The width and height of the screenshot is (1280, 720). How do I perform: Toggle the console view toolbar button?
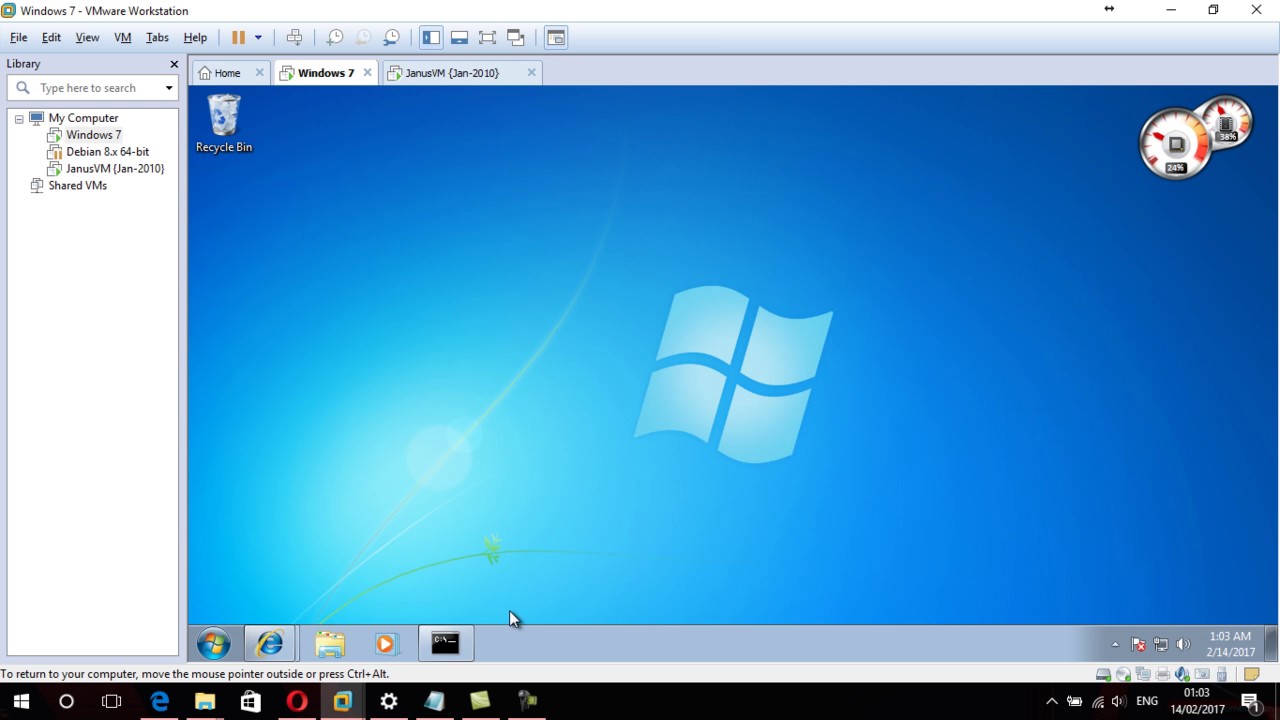click(x=556, y=37)
